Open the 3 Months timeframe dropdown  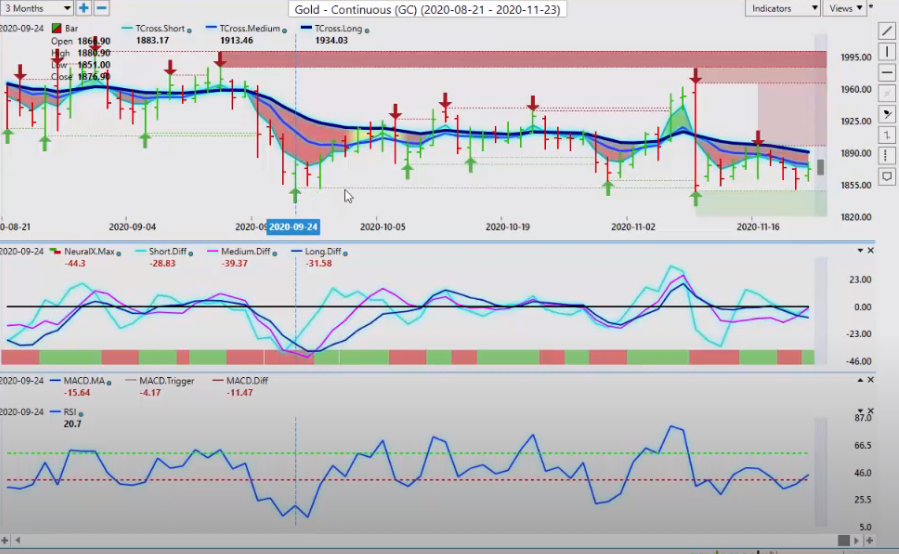point(36,8)
